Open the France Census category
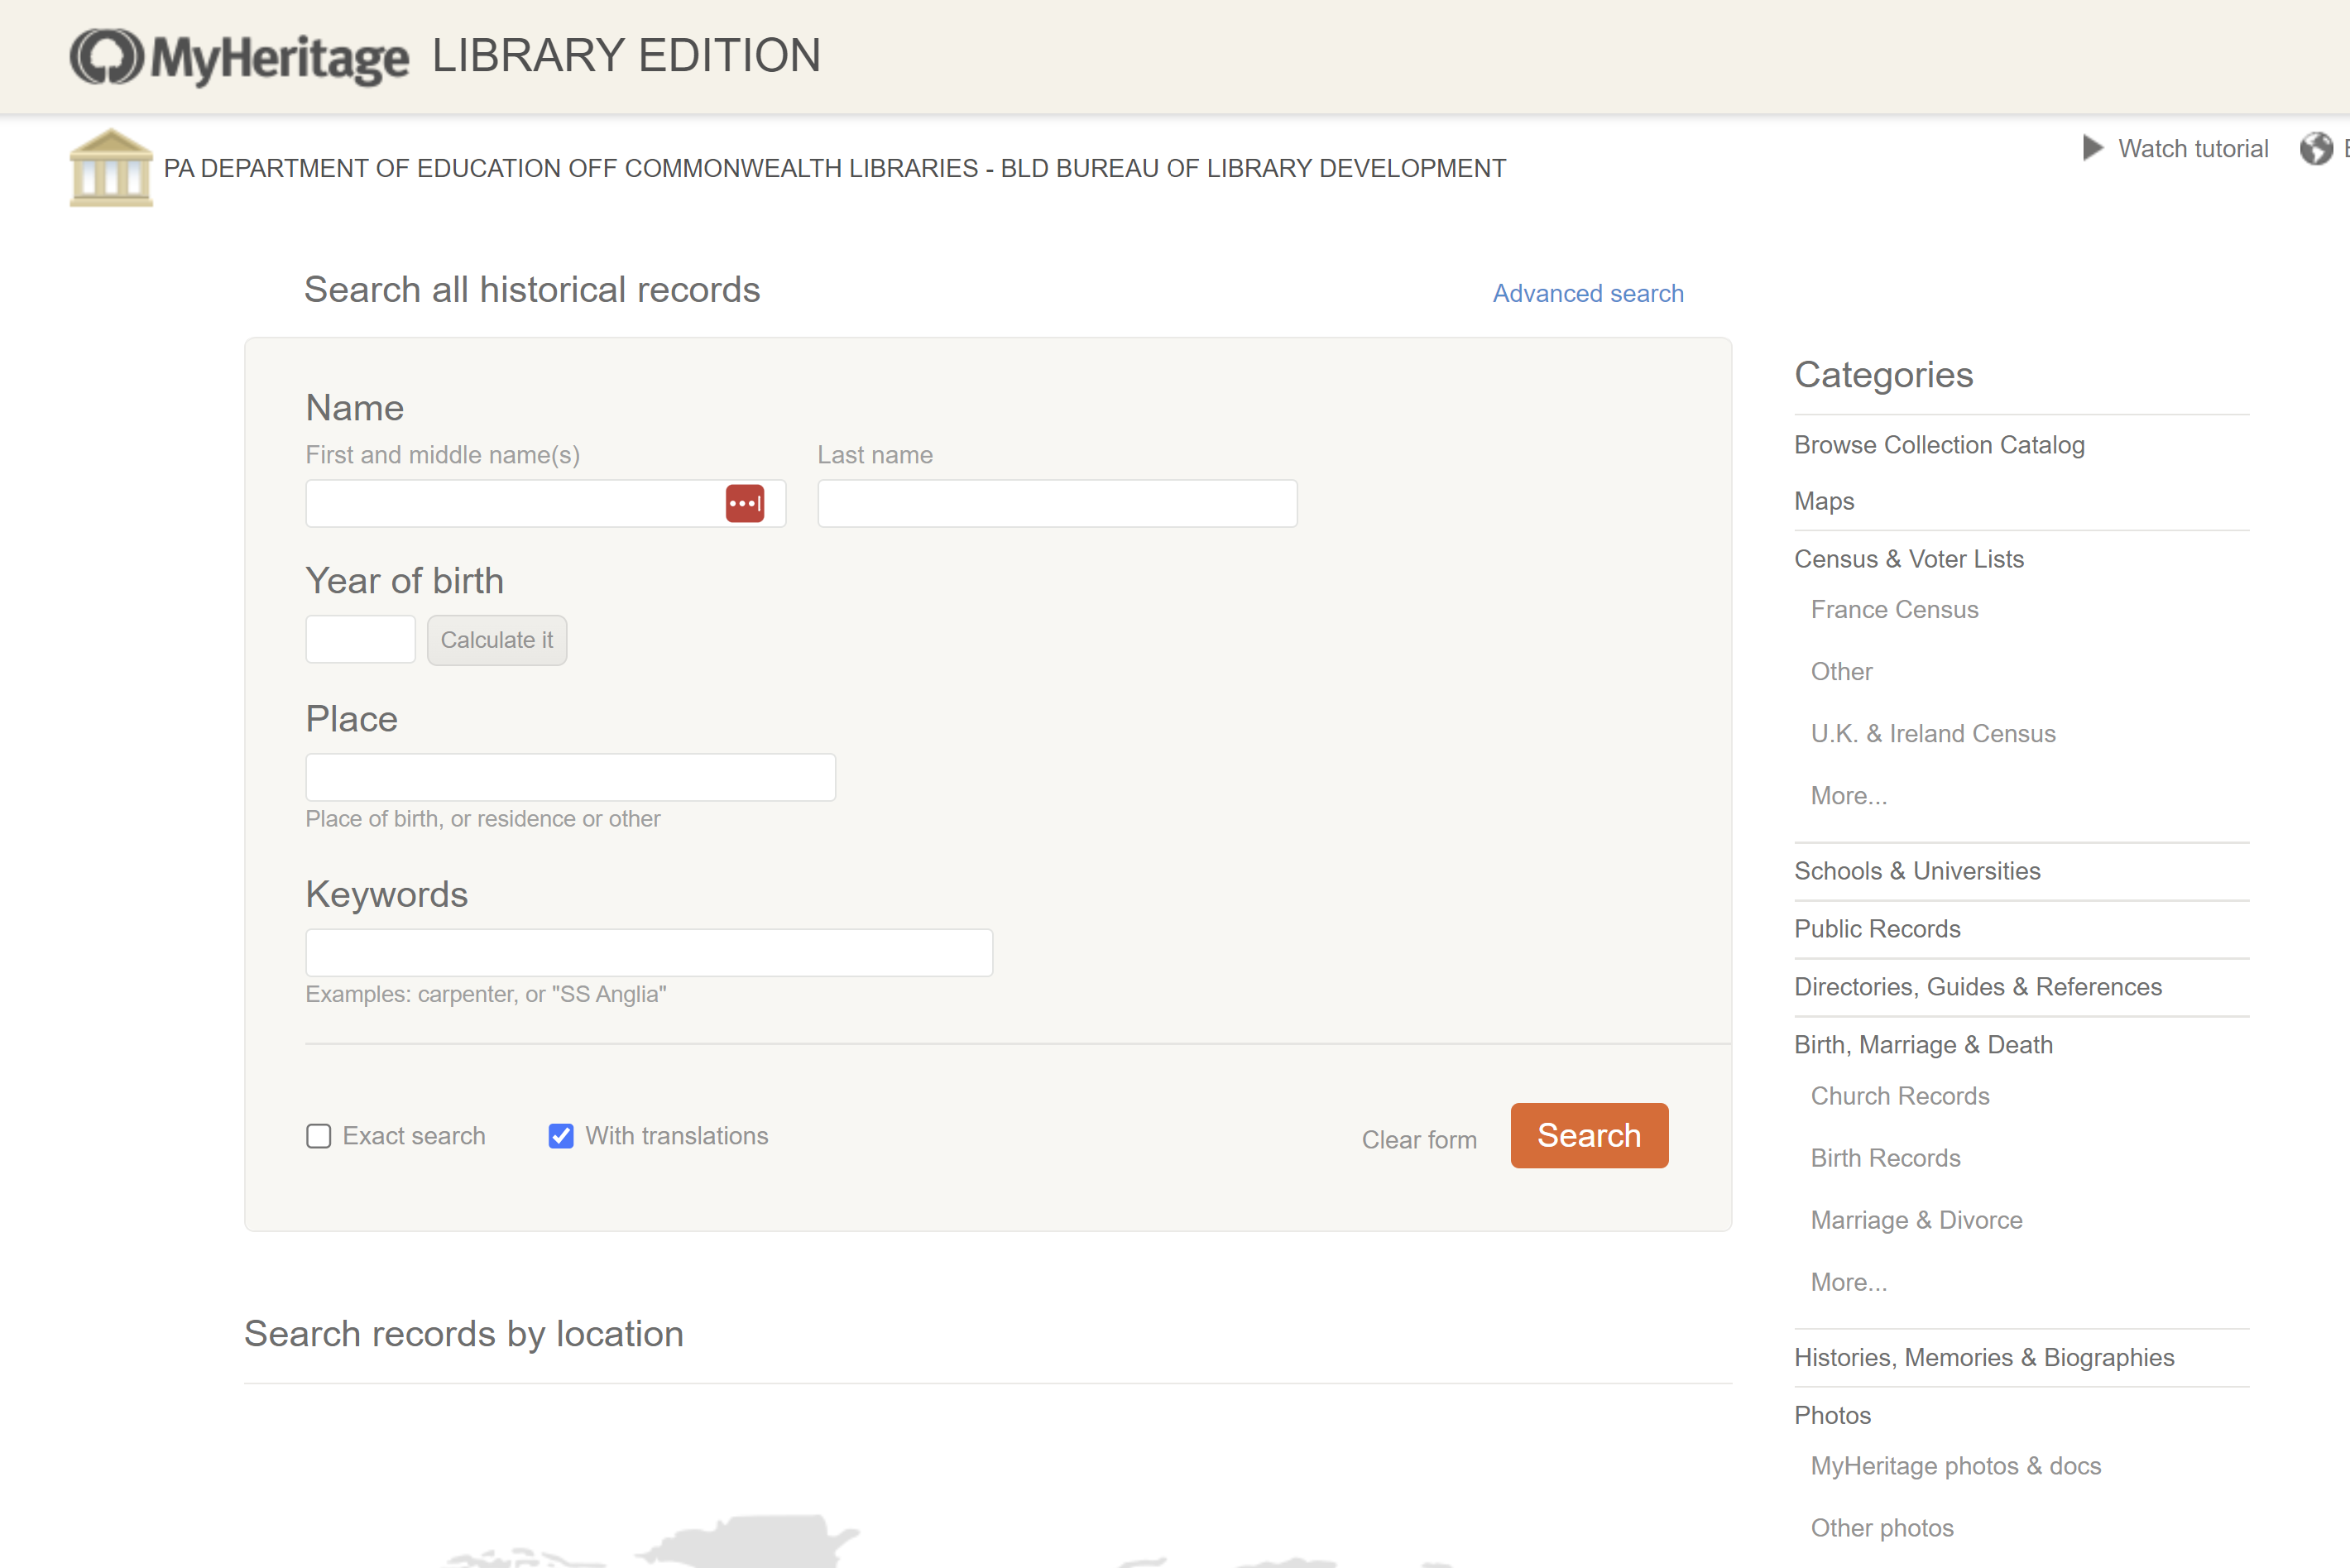The width and height of the screenshot is (2350, 1568). [x=1893, y=609]
